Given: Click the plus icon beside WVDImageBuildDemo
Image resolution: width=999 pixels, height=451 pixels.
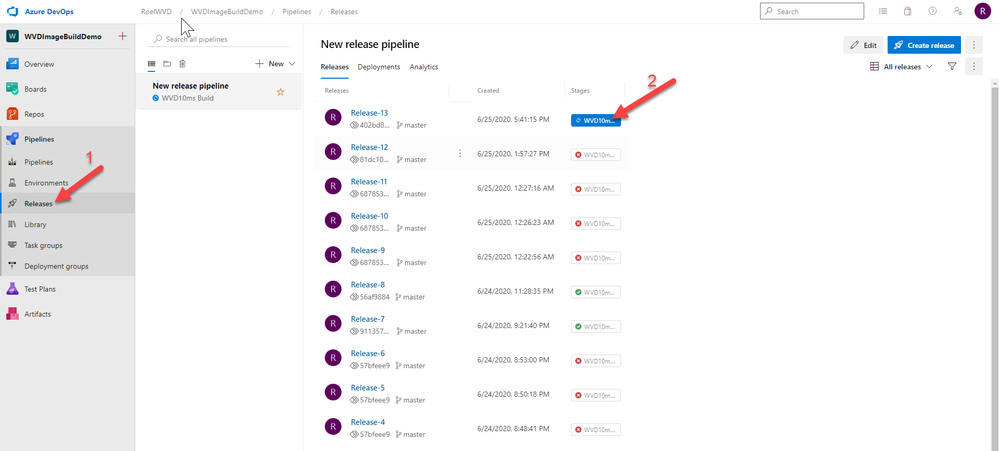Looking at the screenshot, I should click(122, 36).
